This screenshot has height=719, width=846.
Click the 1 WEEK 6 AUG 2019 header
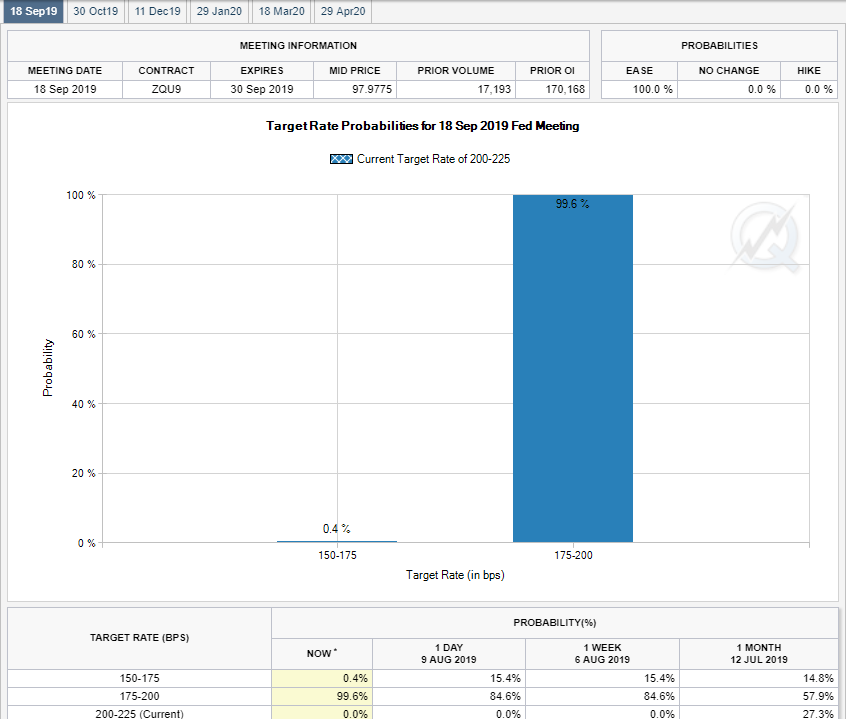point(602,653)
